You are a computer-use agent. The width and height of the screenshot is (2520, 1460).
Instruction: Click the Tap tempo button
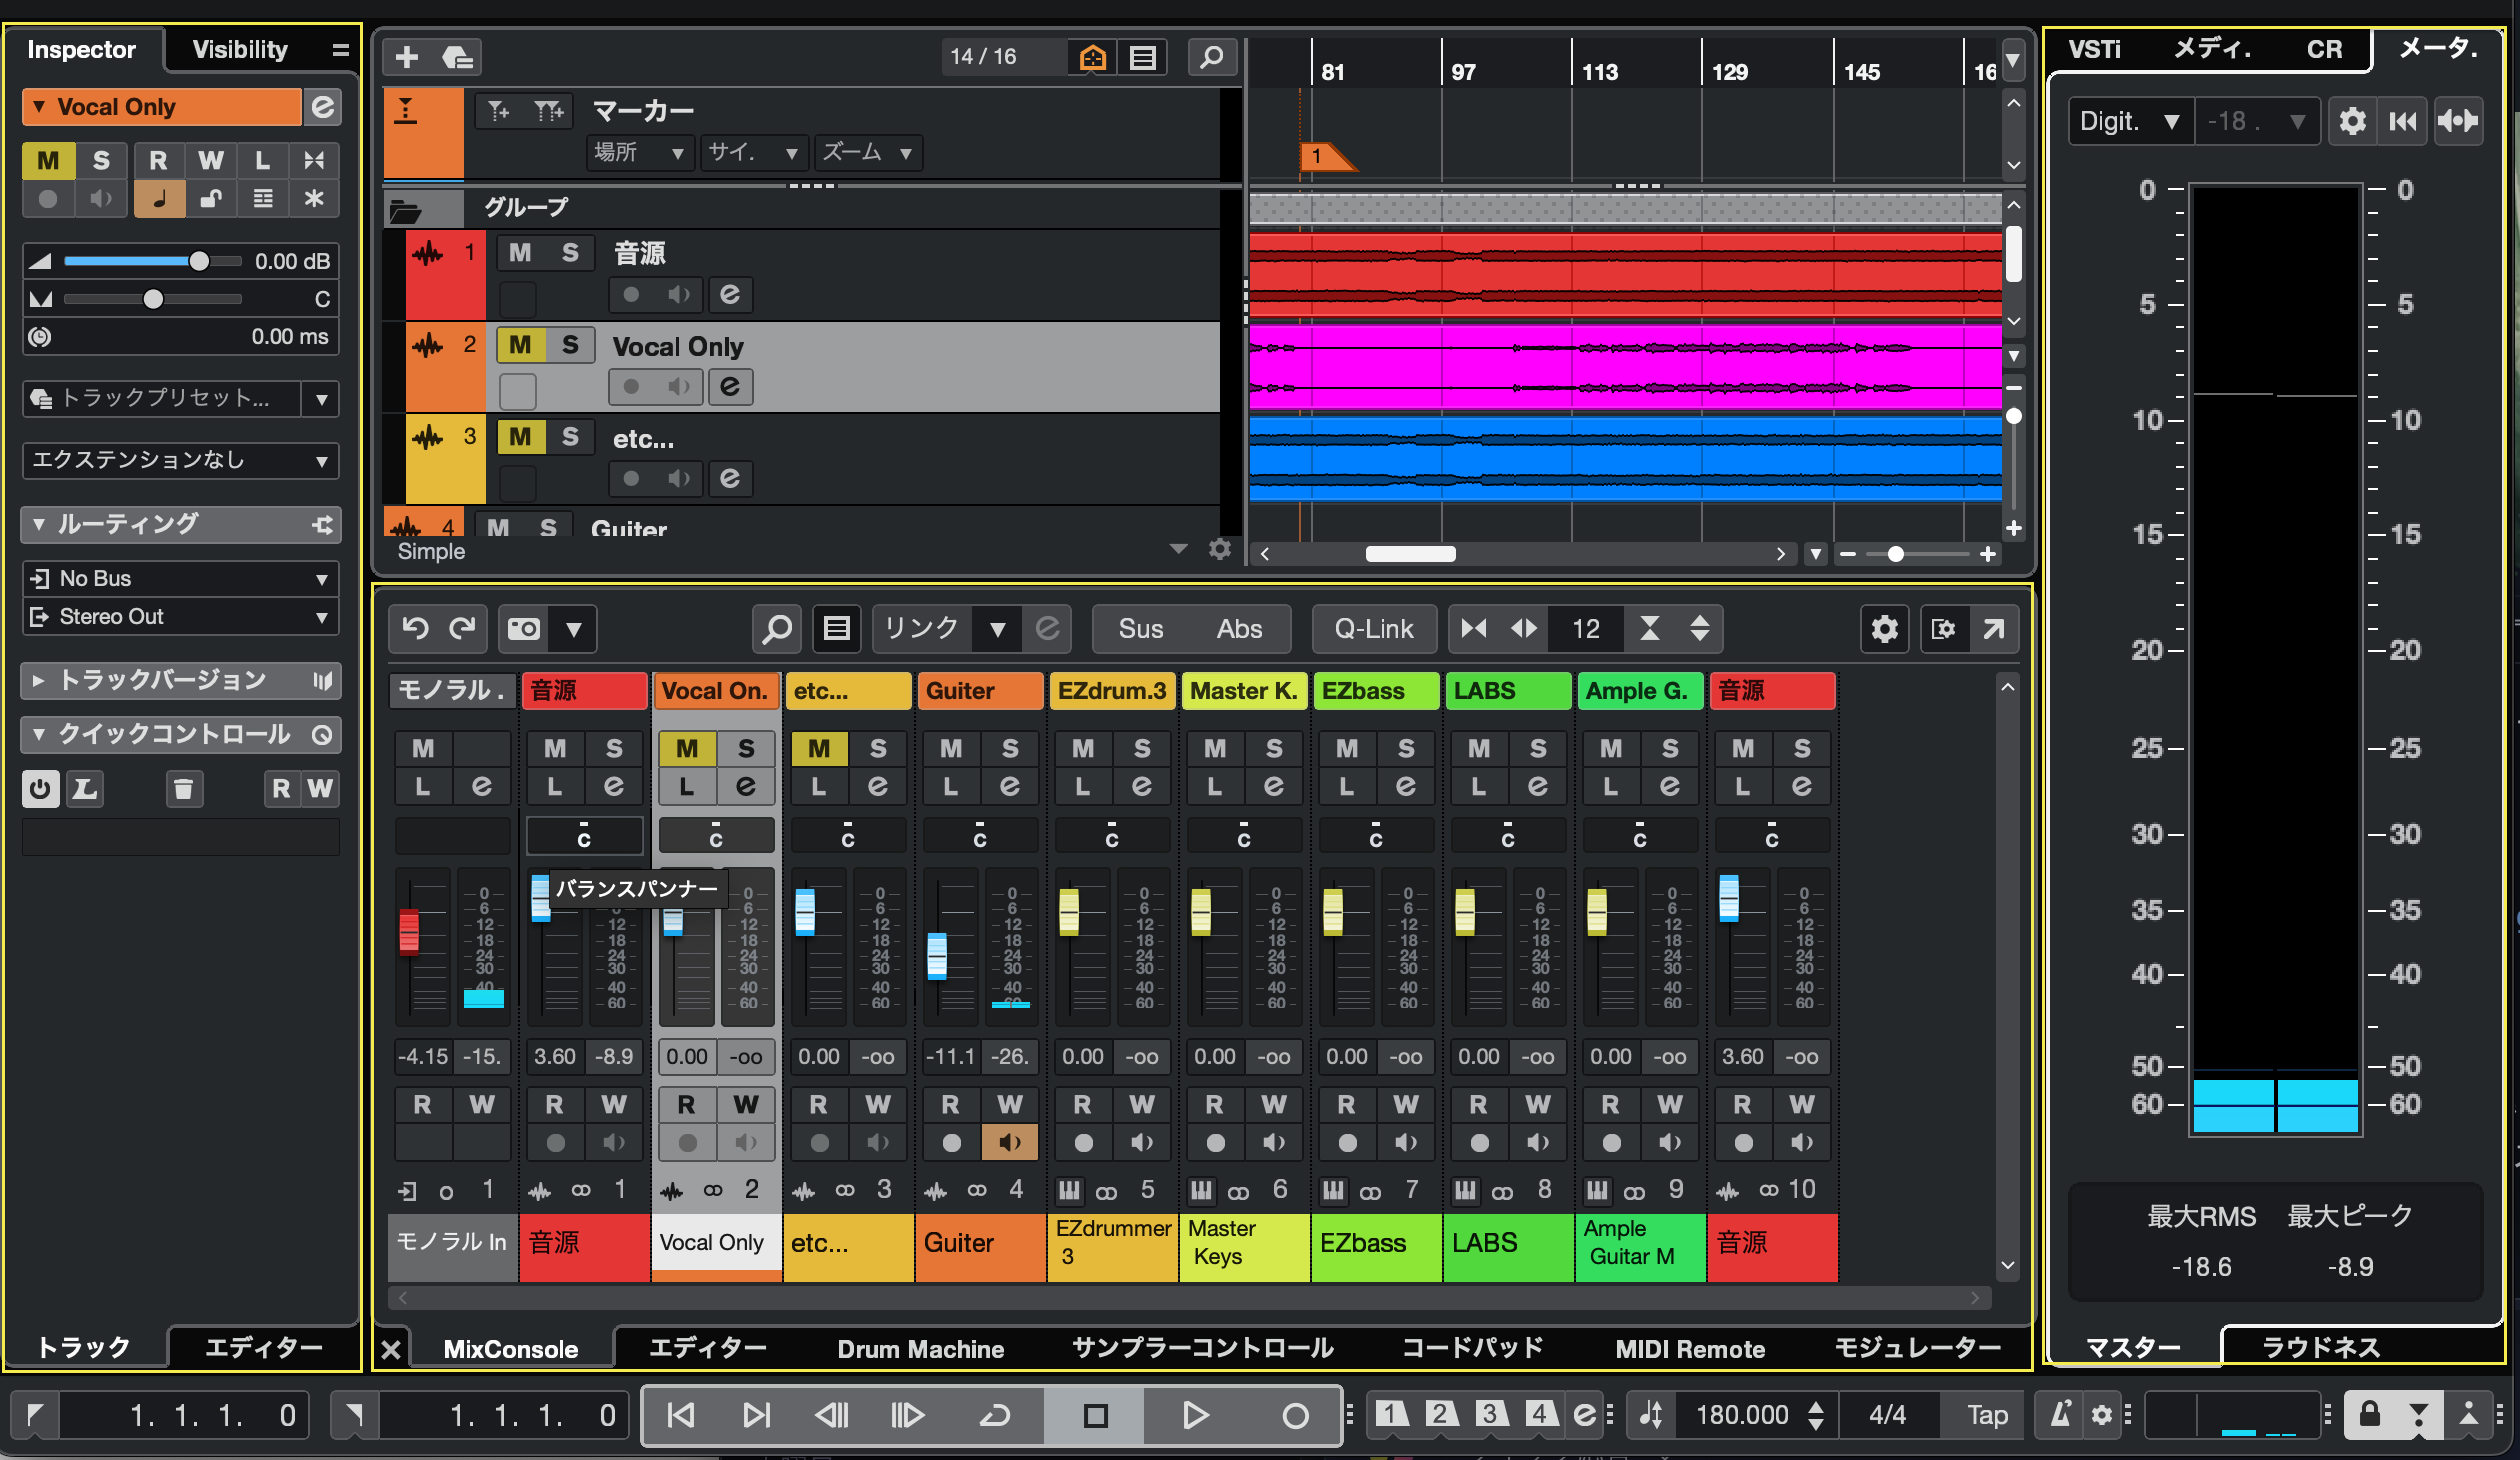(1987, 1415)
